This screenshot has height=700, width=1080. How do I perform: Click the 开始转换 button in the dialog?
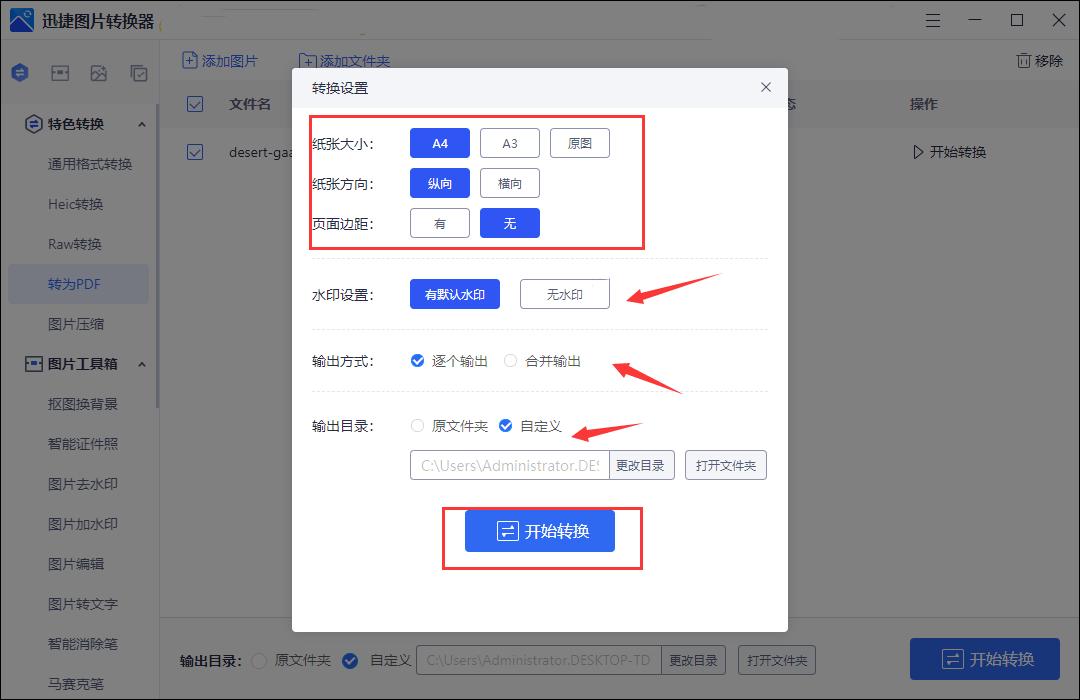(541, 531)
